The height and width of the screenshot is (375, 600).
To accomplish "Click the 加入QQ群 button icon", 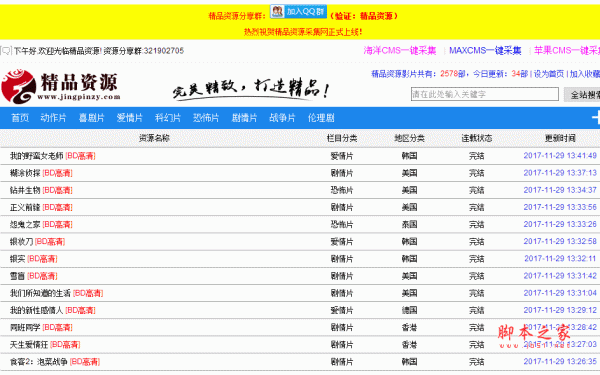I will (x=298, y=11).
